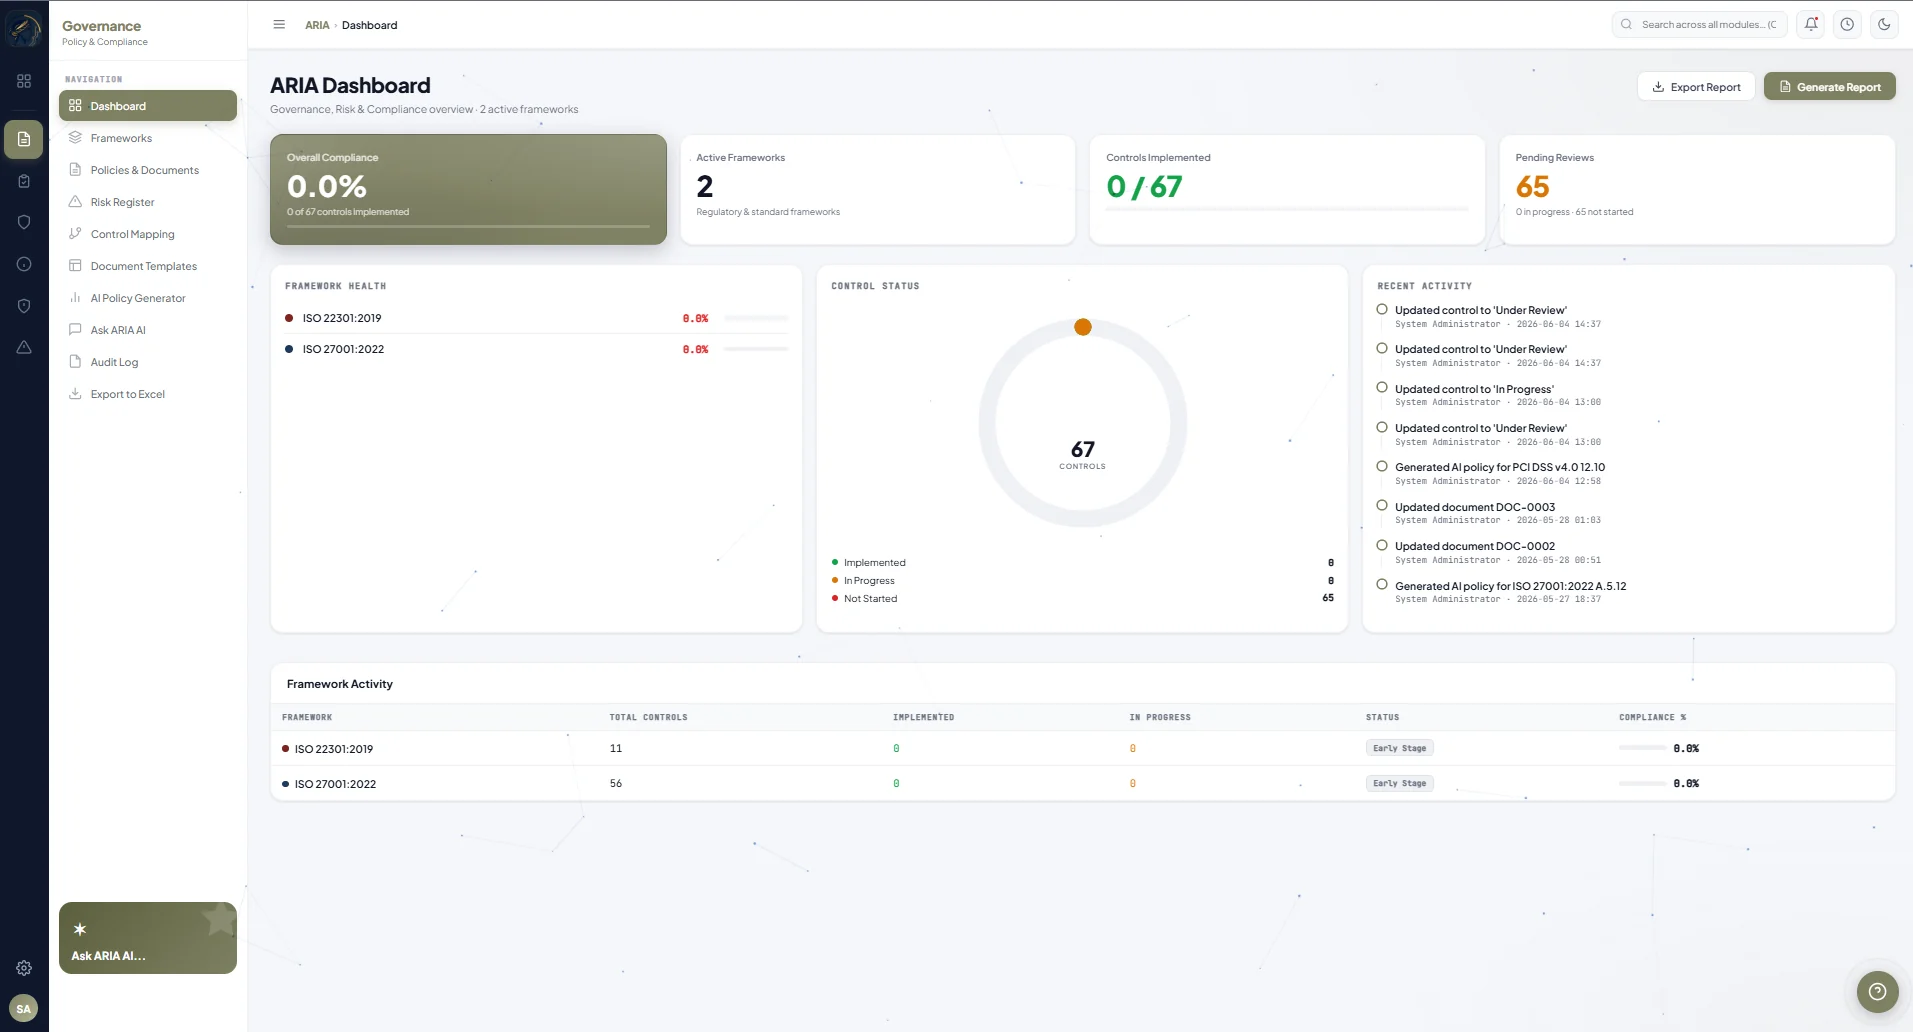Open activity Updated document DOC-0003
1913x1032 pixels.
coord(1475,507)
